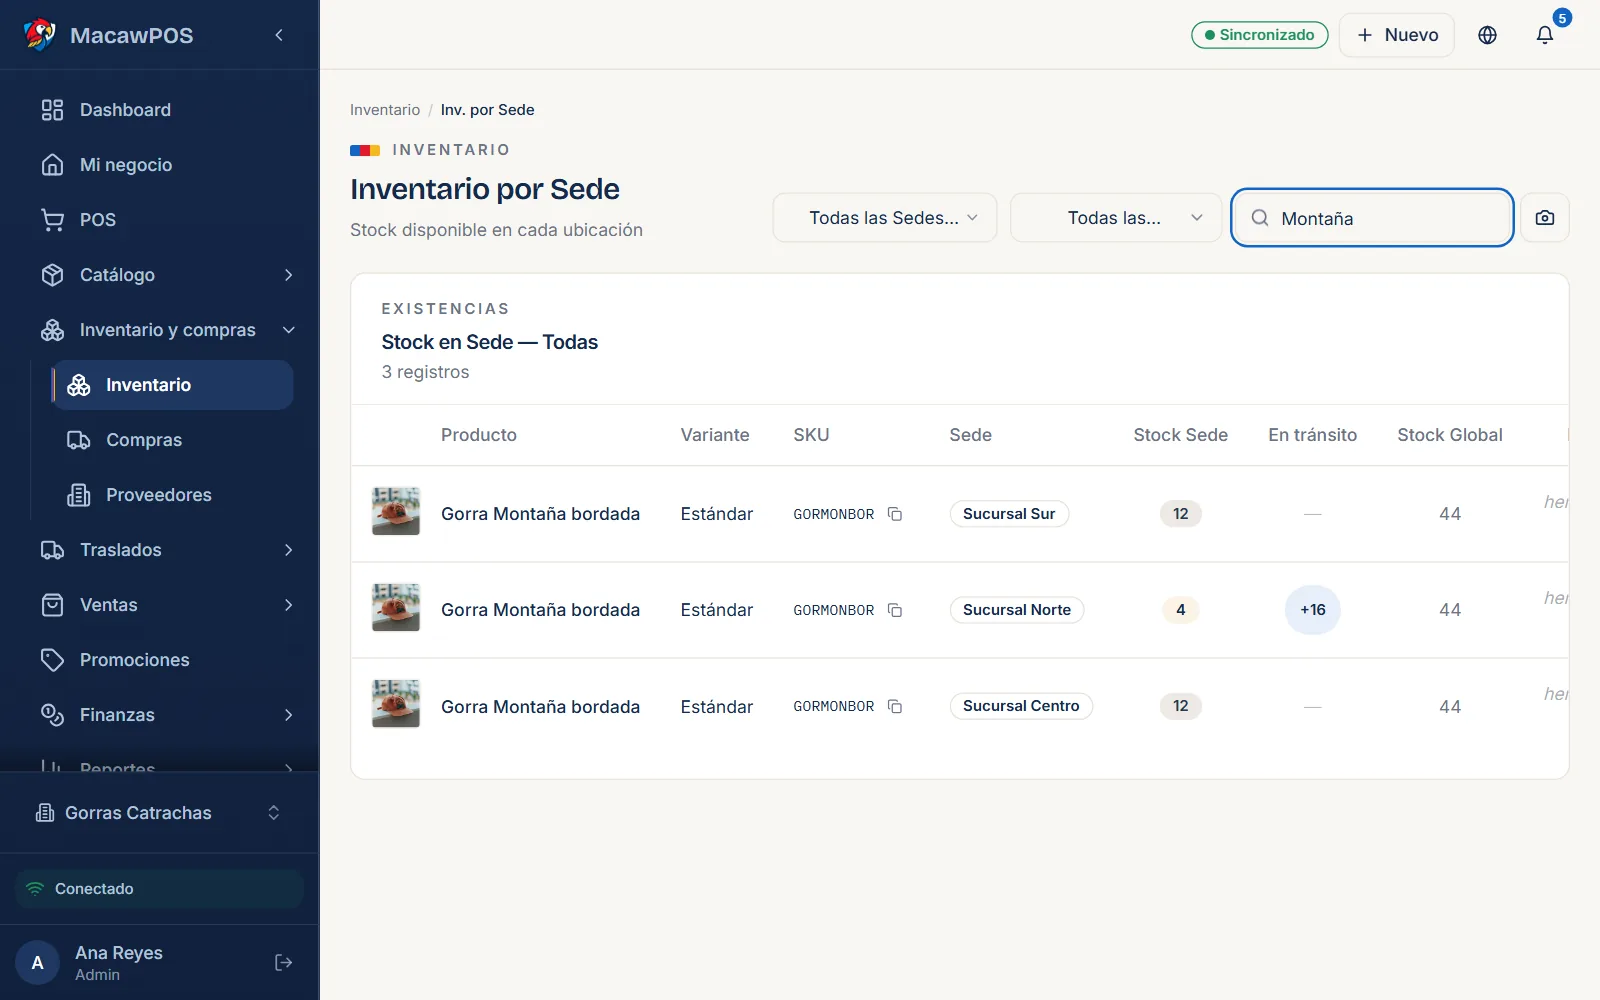Copy SKU in the Sucursal Norte row
The image size is (1600, 1000).
(x=895, y=610)
